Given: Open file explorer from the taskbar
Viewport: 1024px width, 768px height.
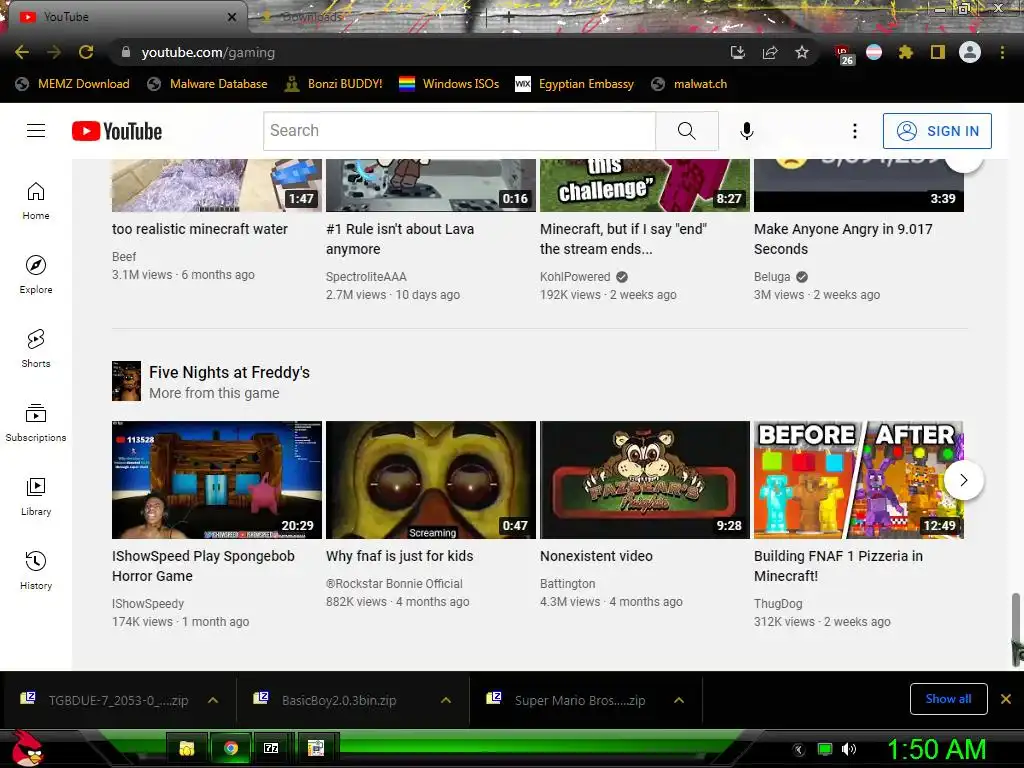Looking at the screenshot, I should [x=187, y=748].
